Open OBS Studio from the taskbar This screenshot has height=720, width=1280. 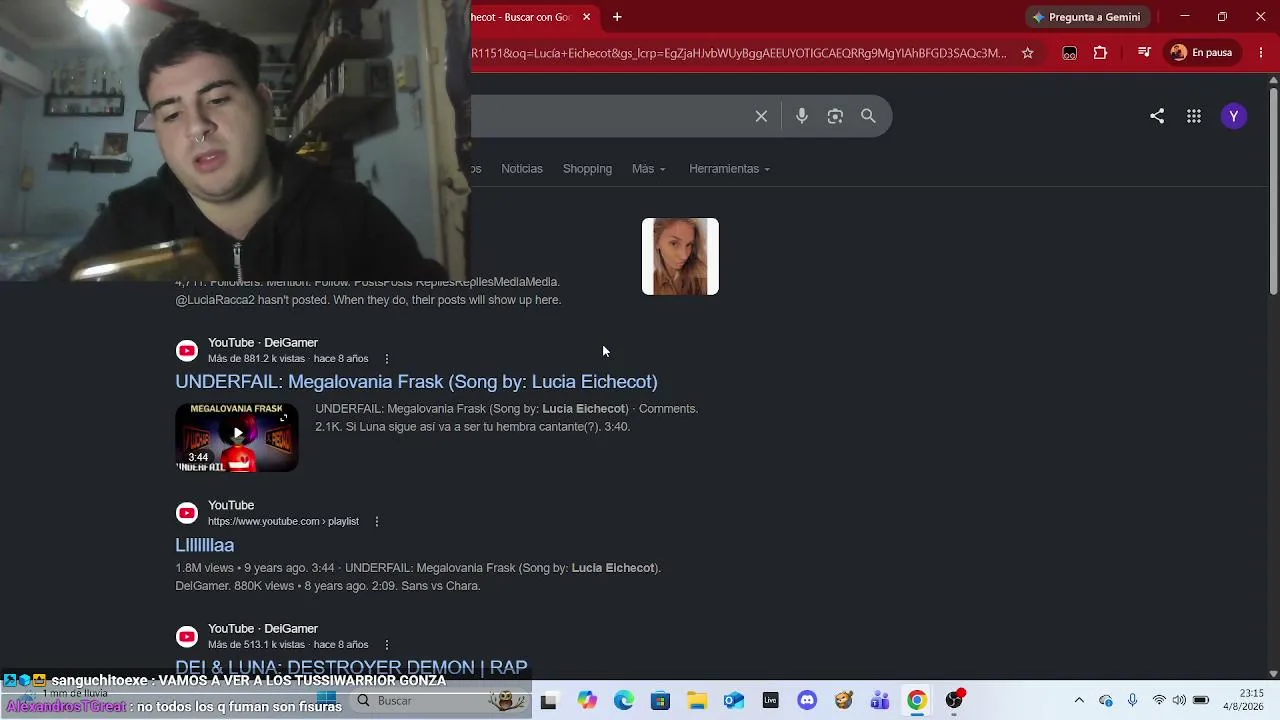pos(954,701)
